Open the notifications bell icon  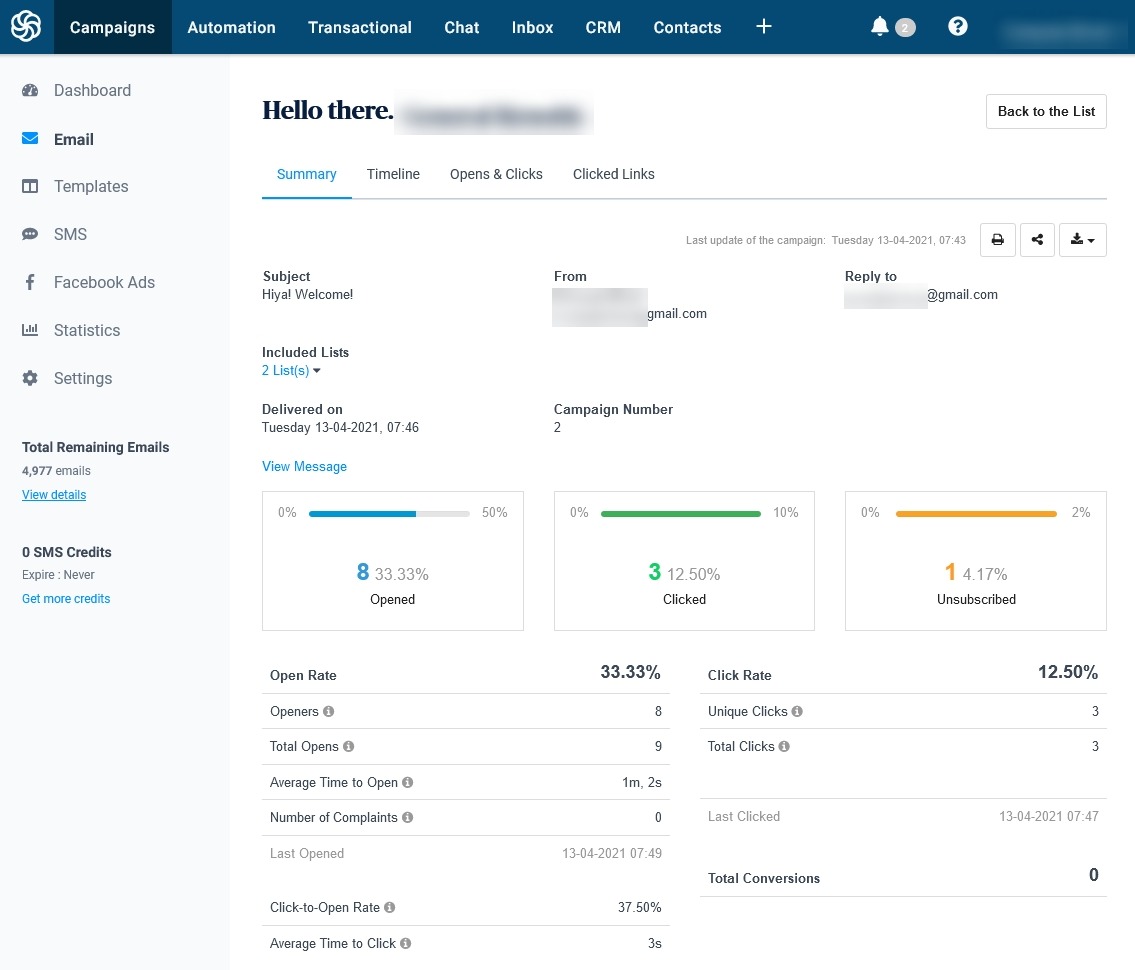pyautogui.click(x=880, y=27)
